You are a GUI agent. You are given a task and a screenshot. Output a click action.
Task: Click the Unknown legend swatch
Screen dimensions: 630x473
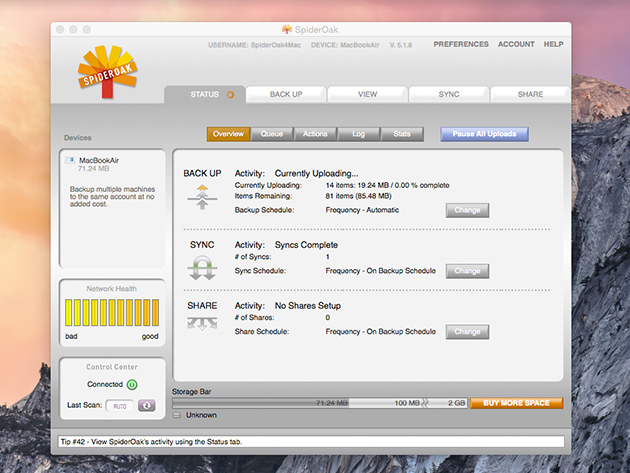tap(176, 415)
